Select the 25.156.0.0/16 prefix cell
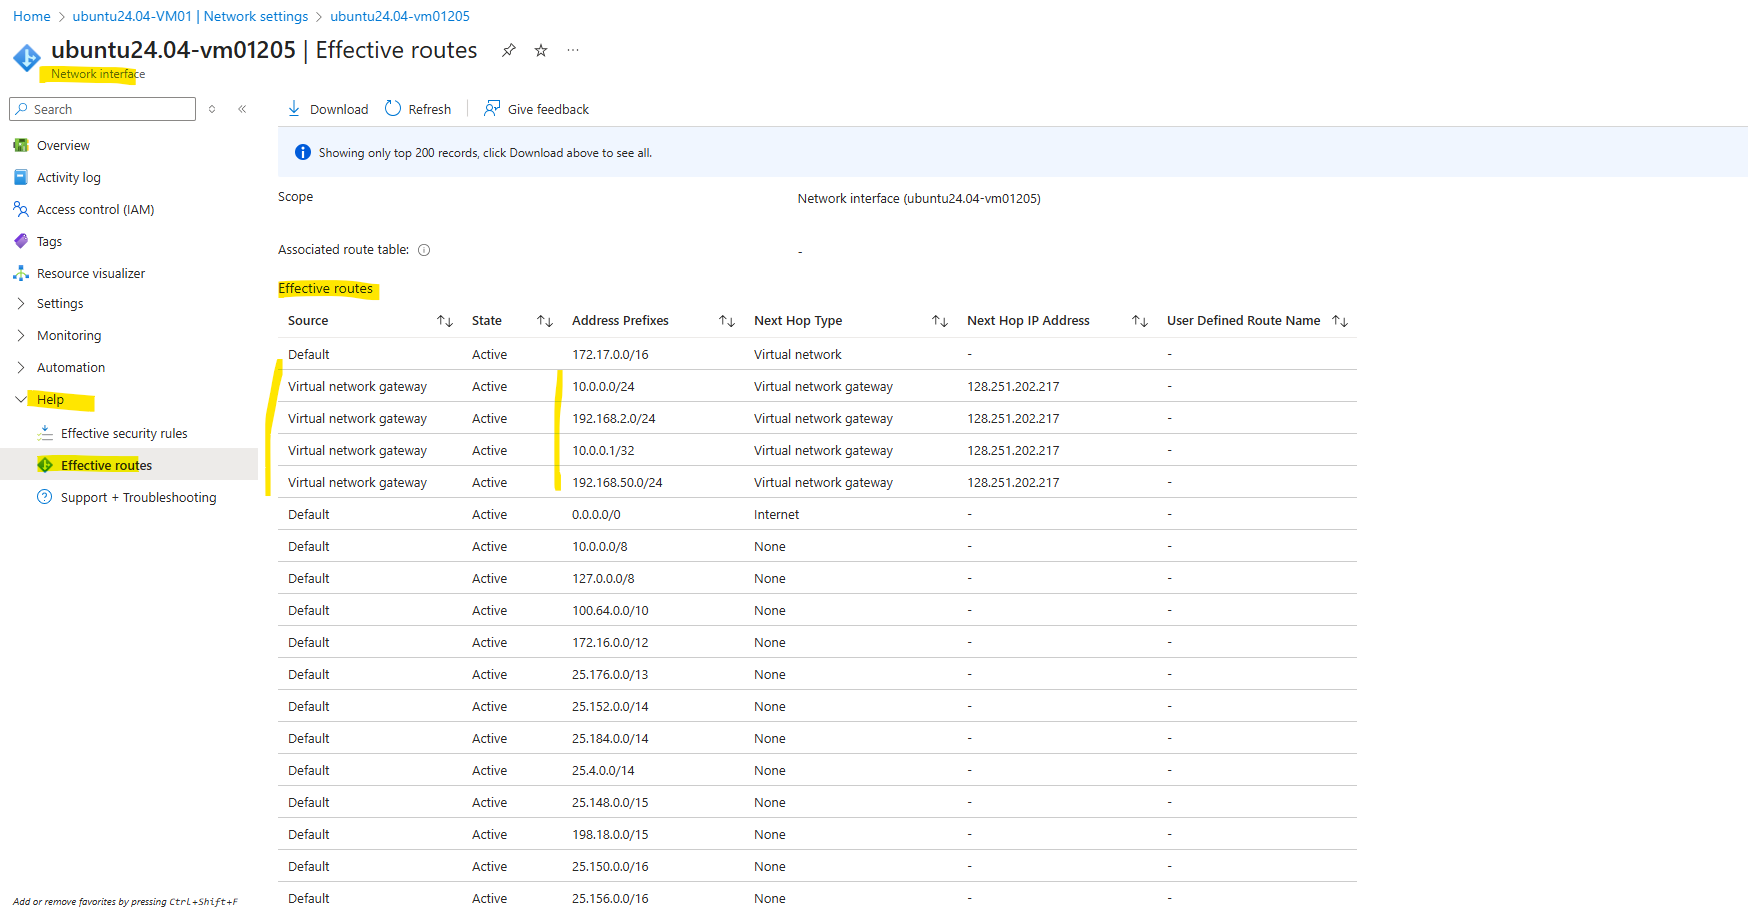 coord(610,899)
